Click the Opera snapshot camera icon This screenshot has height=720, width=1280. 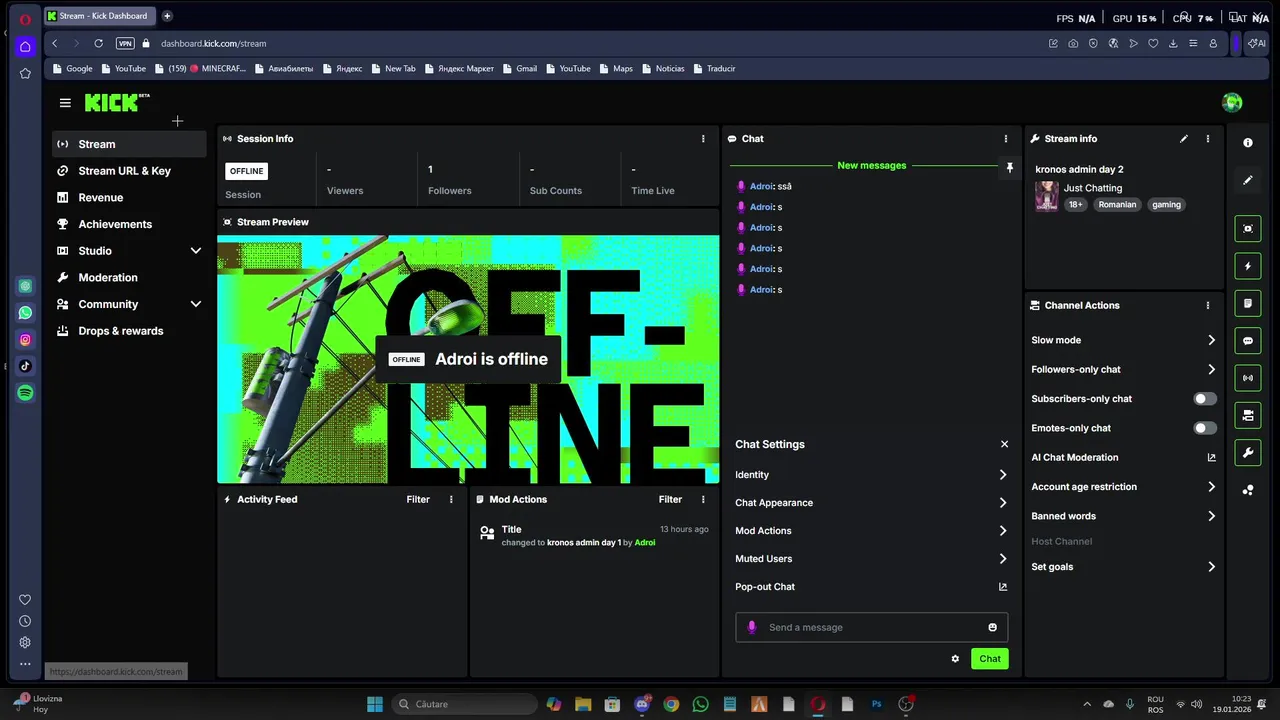(1073, 44)
